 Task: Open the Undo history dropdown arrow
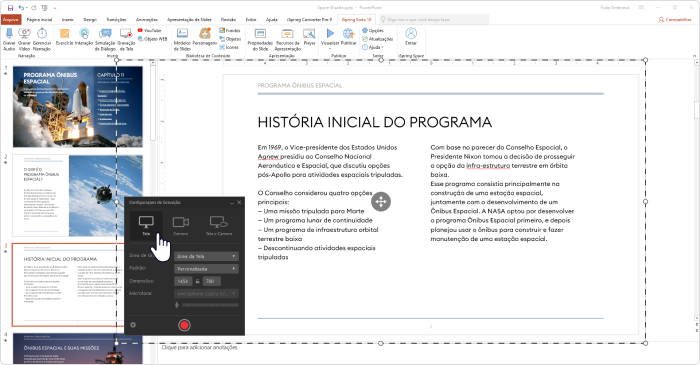pos(27,8)
